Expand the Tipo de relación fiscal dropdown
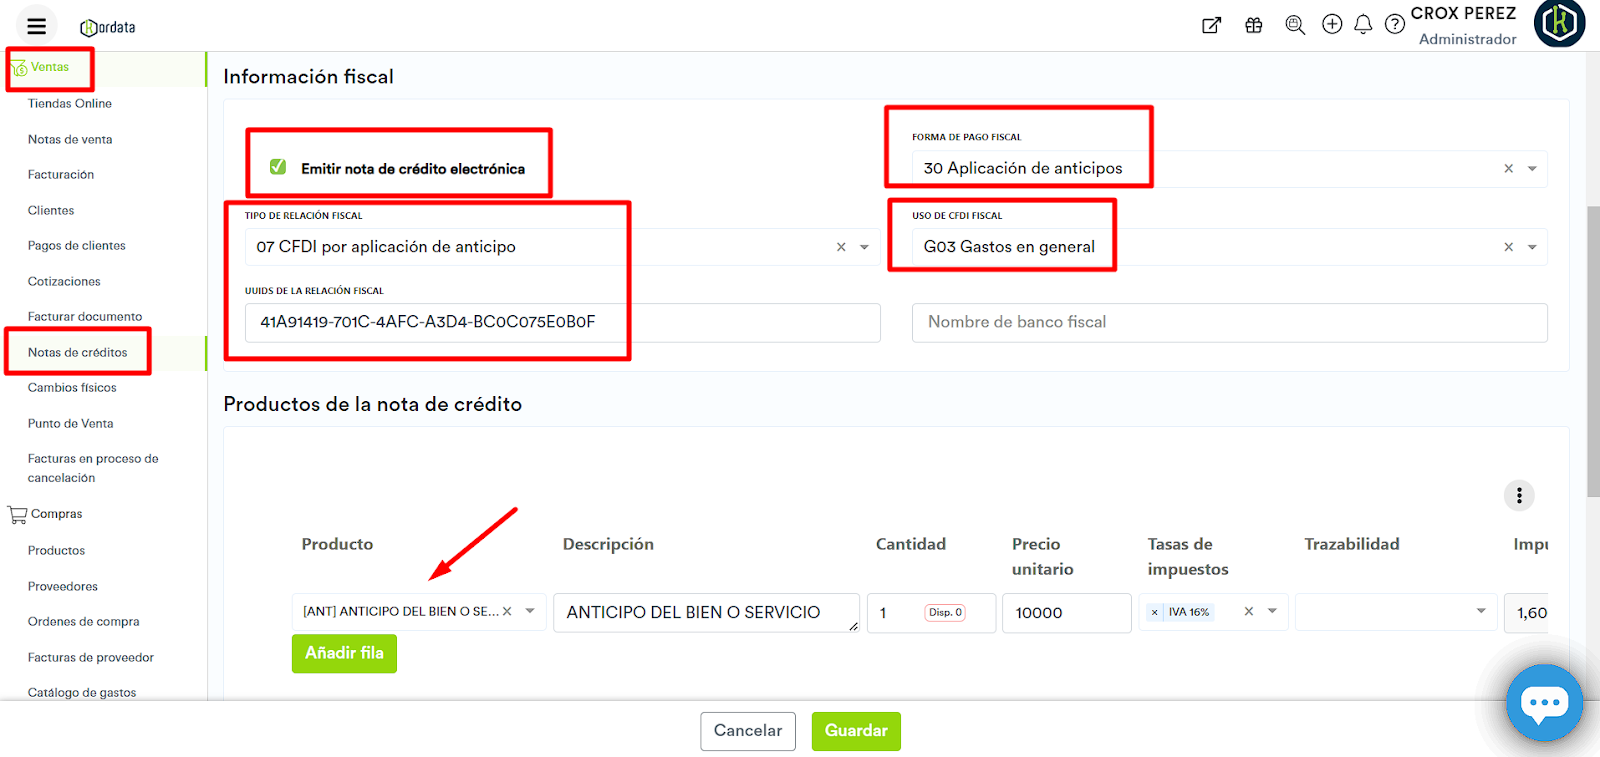The width and height of the screenshot is (1600, 757). (x=864, y=247)
